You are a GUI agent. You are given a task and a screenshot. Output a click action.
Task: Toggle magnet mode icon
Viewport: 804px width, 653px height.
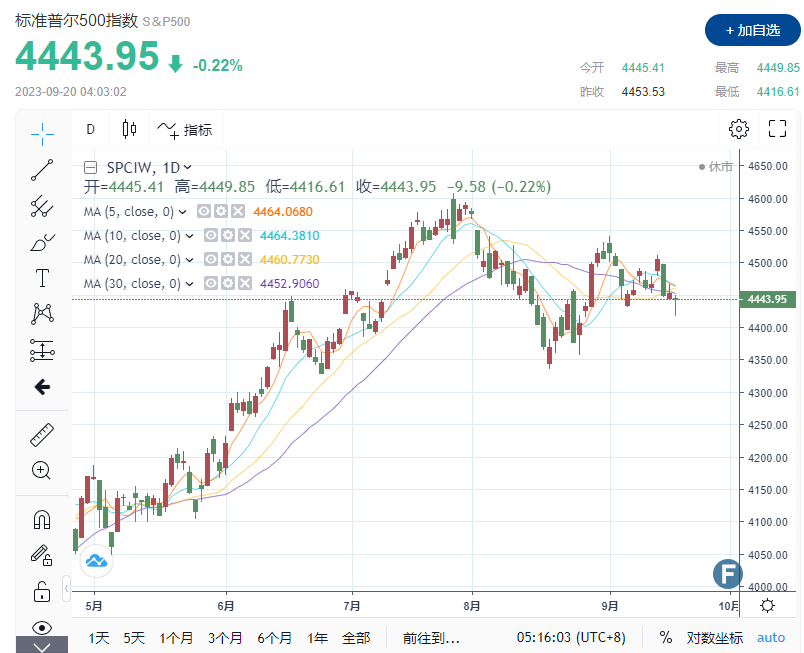(42, 519)
